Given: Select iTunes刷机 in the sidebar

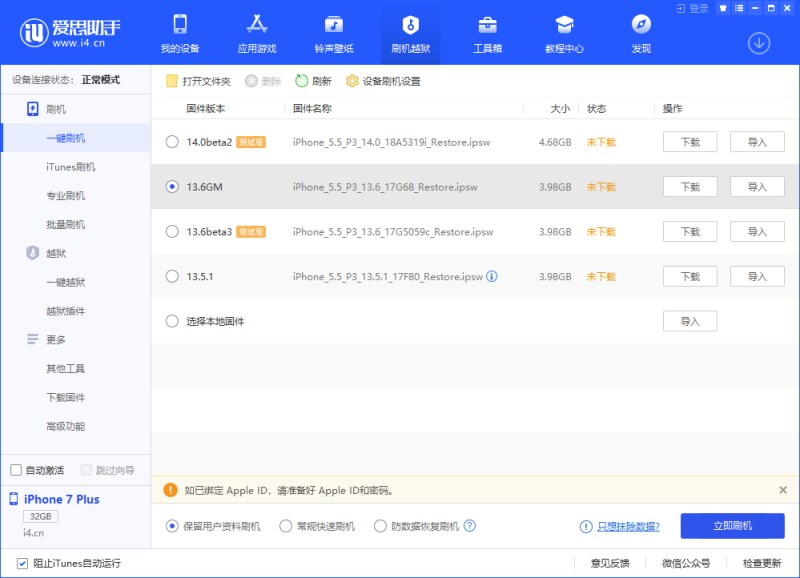Looking at the screenshot, I should tap(76, 167).
